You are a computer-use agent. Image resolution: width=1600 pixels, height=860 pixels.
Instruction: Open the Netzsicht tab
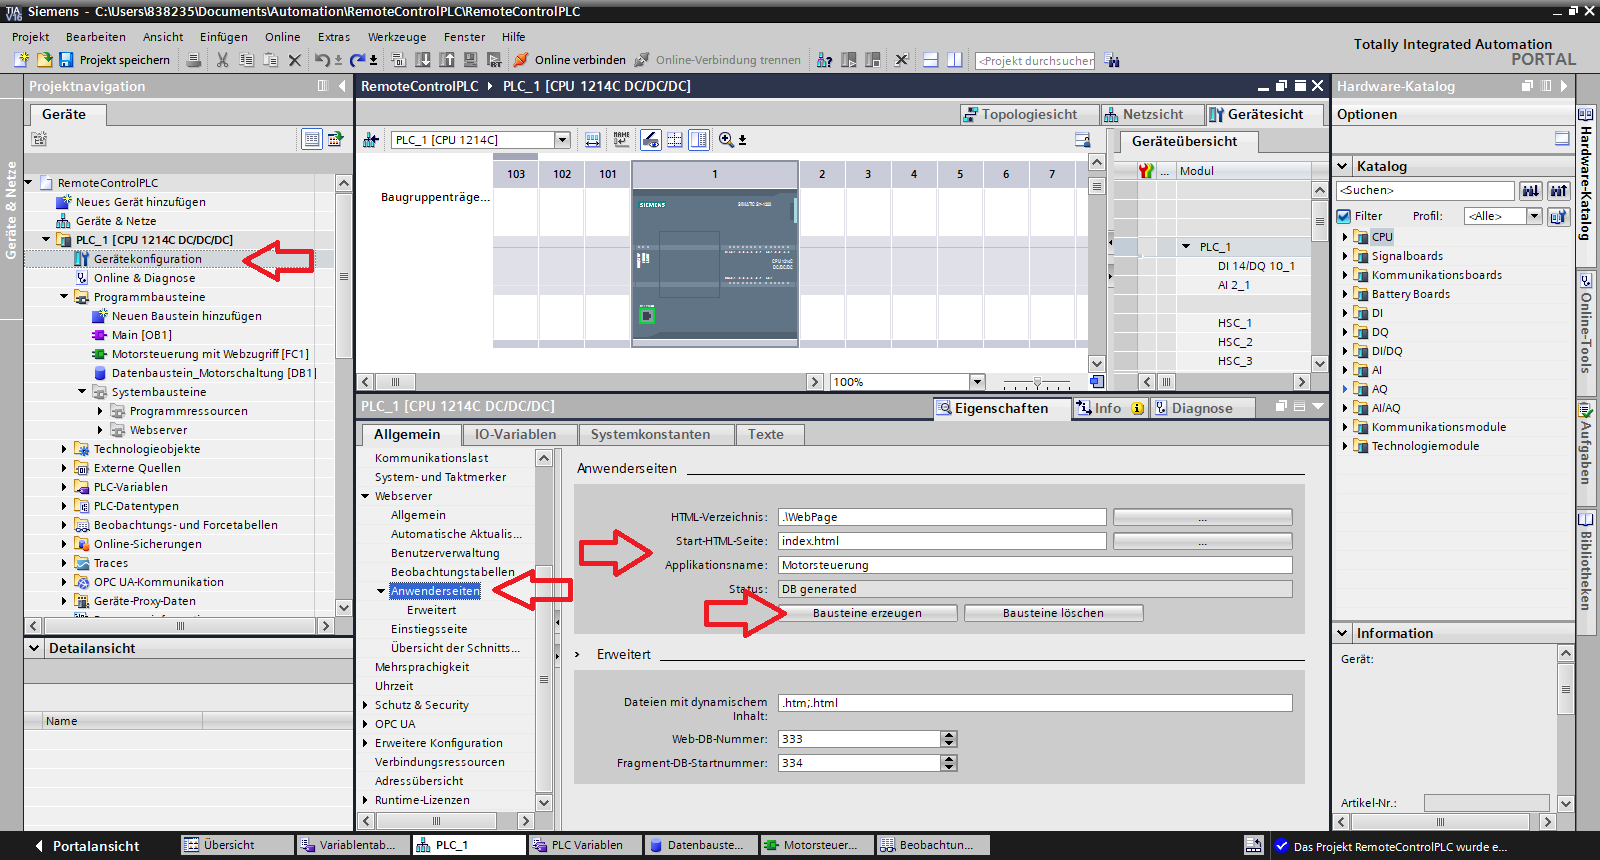(x=1152, y=114)
